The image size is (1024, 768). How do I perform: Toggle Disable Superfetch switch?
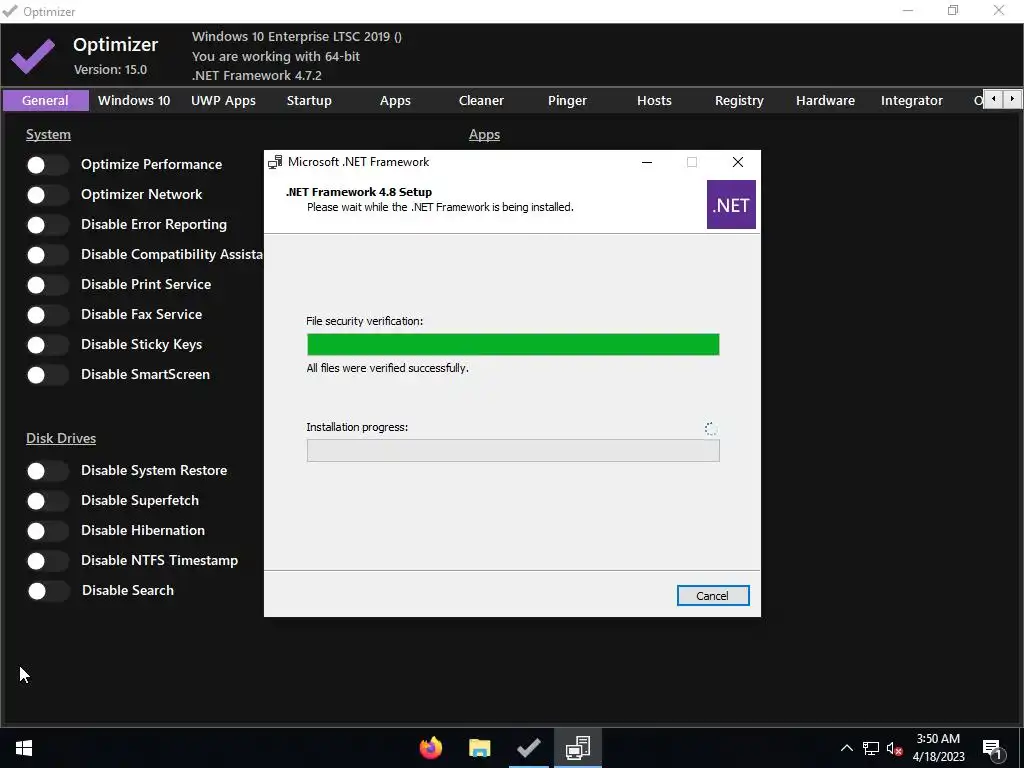[47, 501]
